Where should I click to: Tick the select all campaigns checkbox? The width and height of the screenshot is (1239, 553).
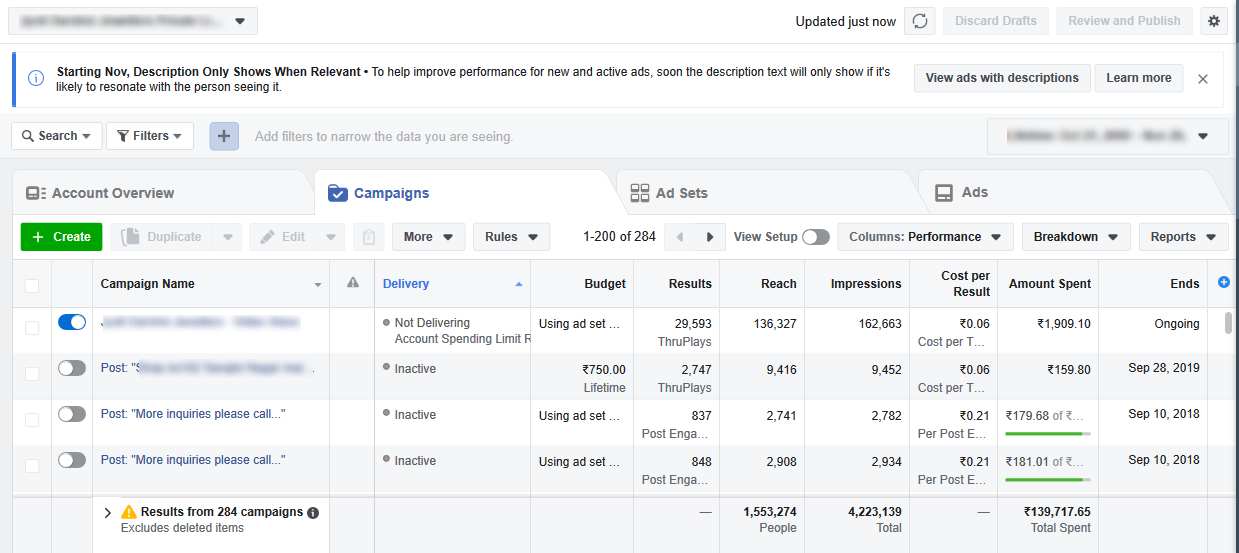point(32,285)
